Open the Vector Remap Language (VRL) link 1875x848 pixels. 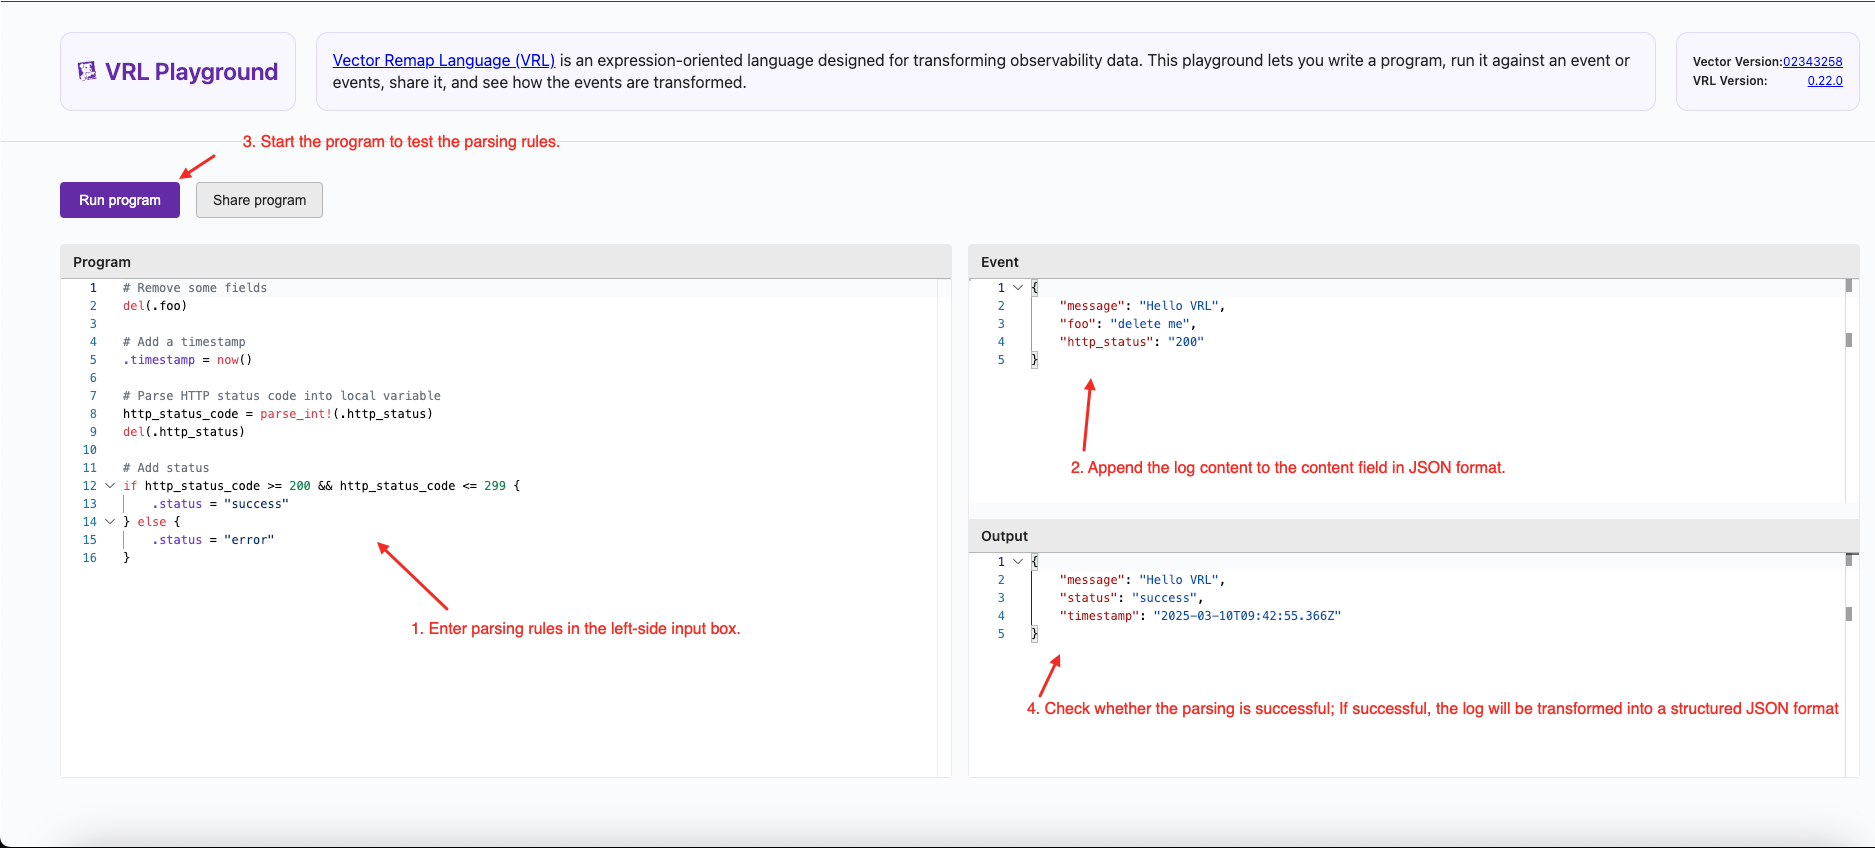(x=444, y=60)
